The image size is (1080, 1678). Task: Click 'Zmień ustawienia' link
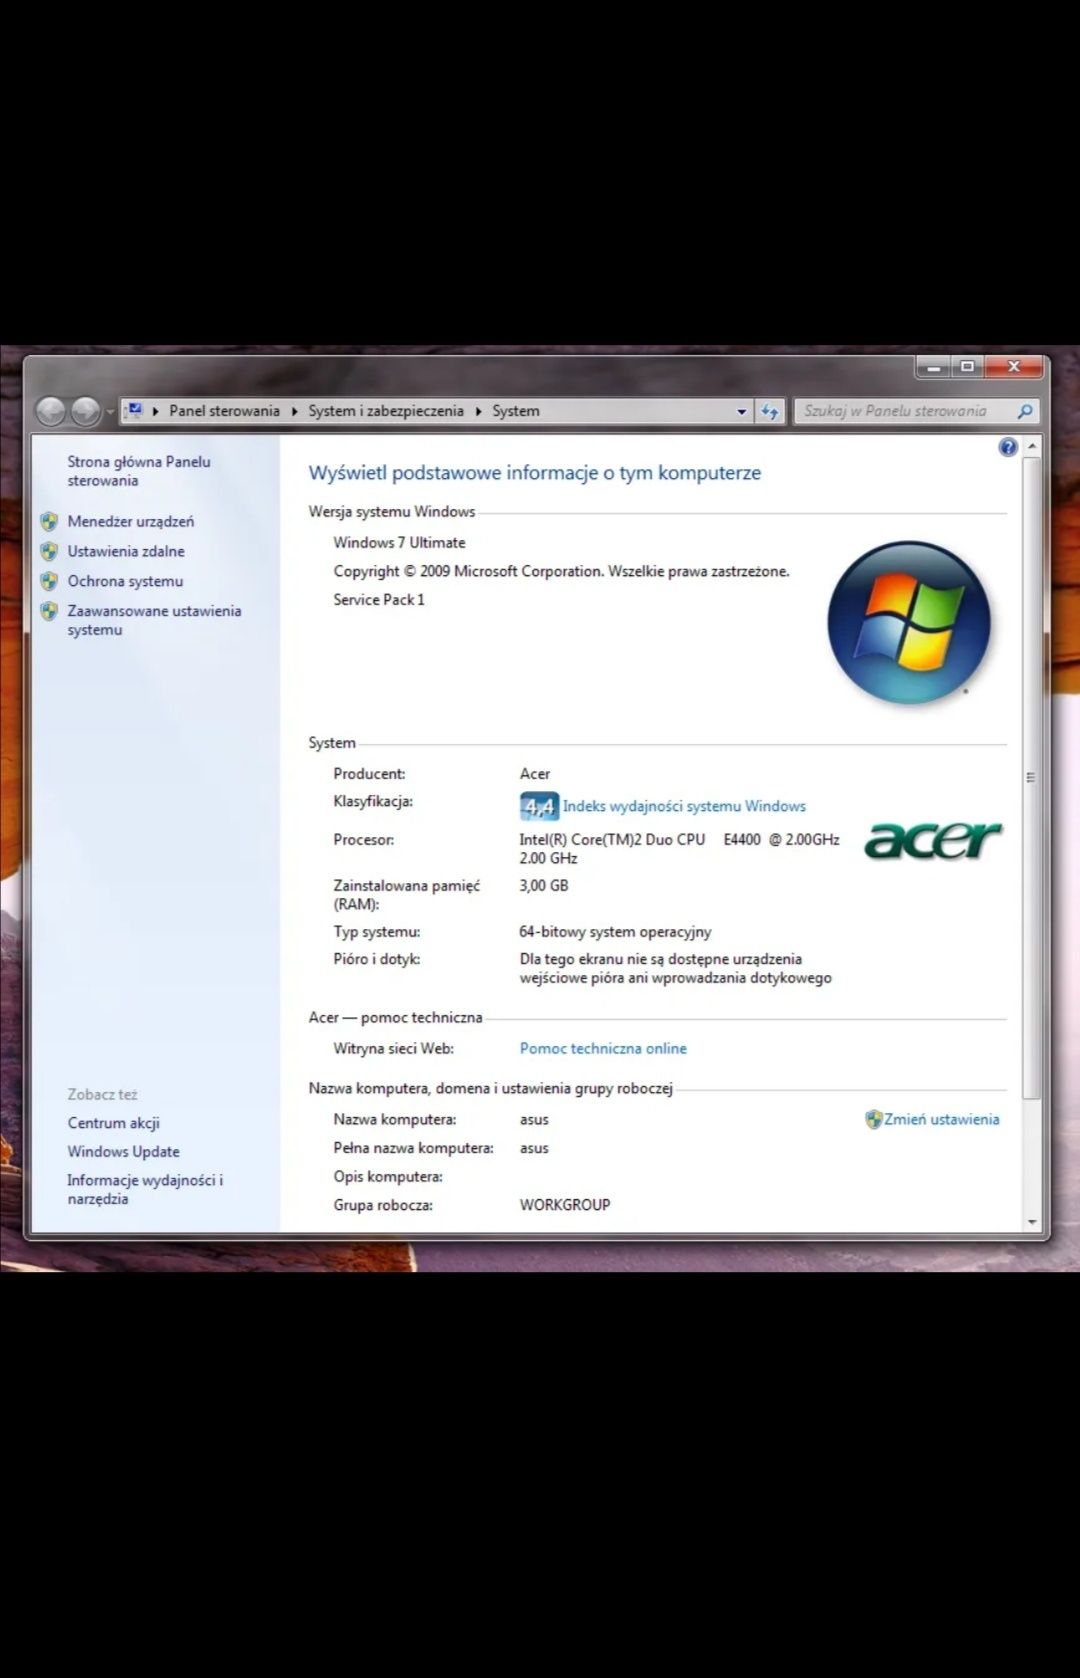click(941, 1119)
